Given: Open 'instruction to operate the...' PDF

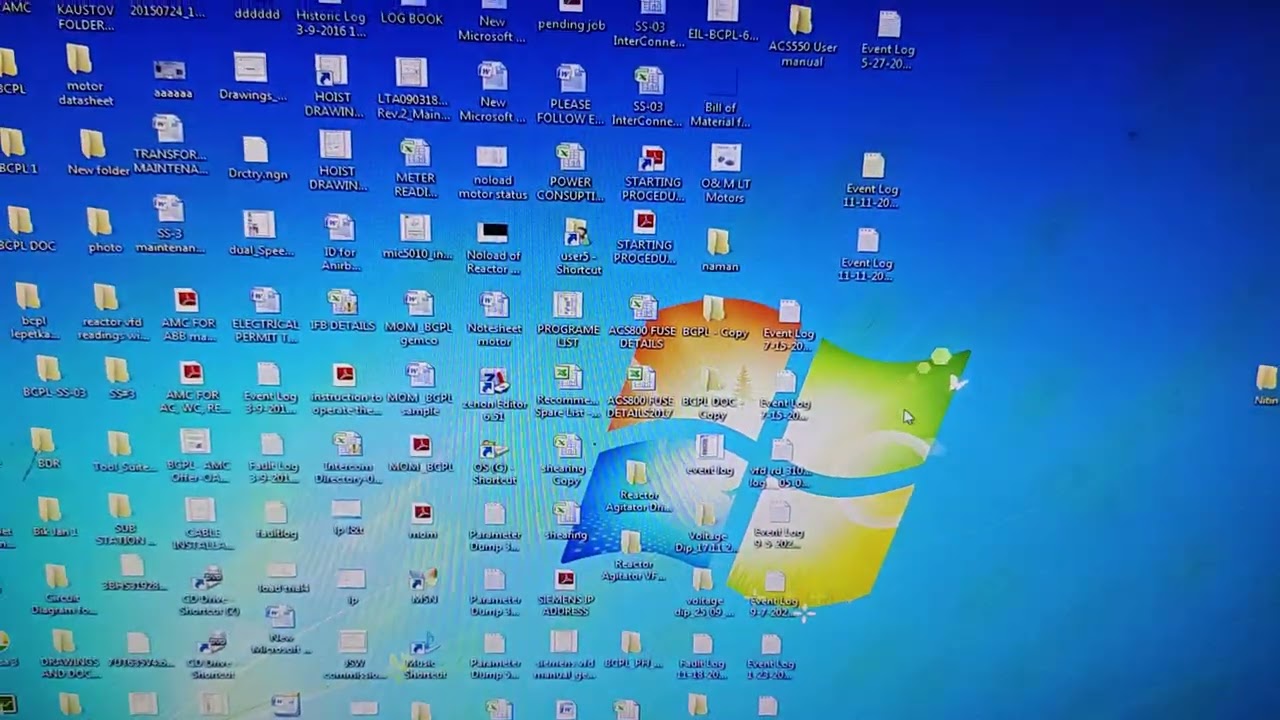Looking at the screenshot, I should pyautogui.click(x=346, y=390).
